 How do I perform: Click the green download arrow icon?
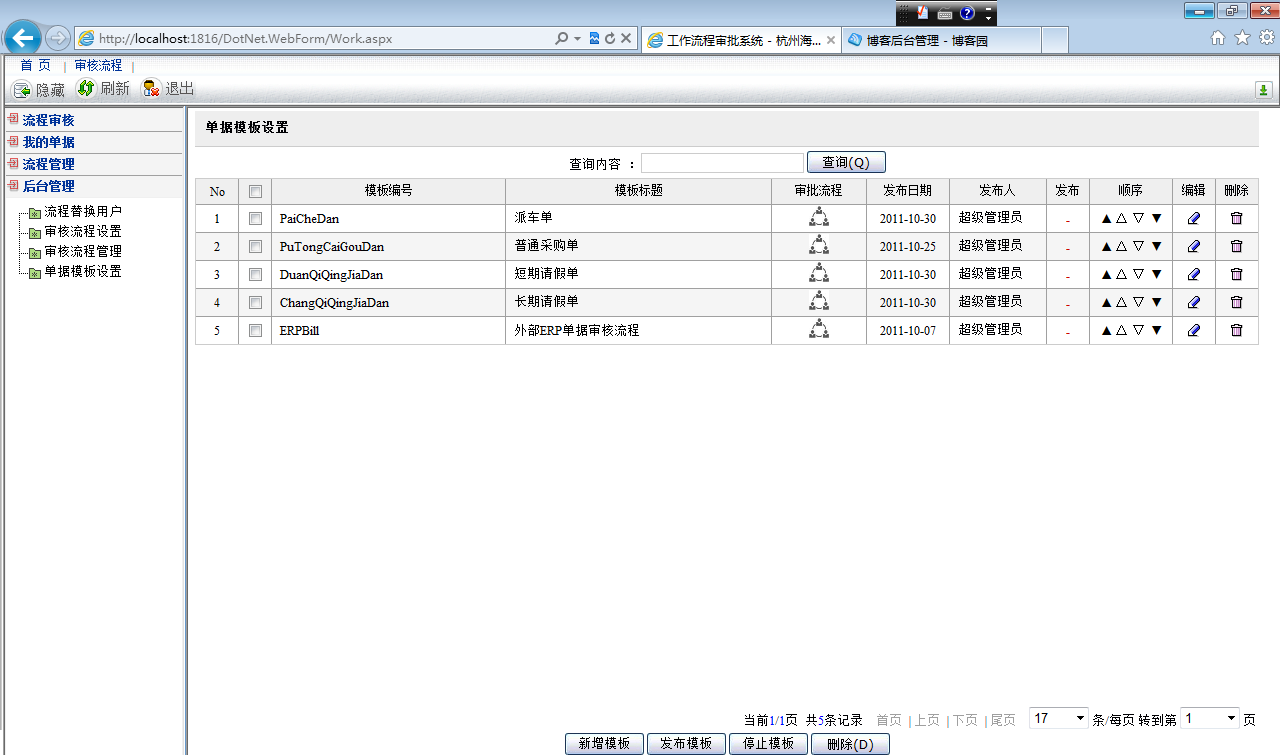point(1264,90)
